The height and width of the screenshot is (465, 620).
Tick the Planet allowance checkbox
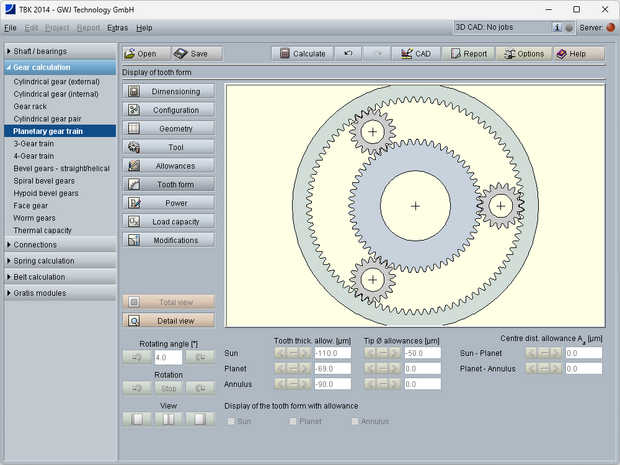(293, 422)
